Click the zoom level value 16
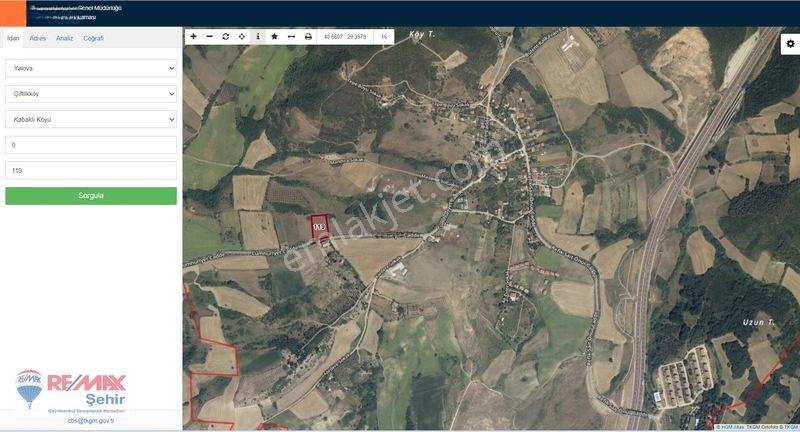Image resolution: width=800 pixels, height=432 pixels. 384,37
